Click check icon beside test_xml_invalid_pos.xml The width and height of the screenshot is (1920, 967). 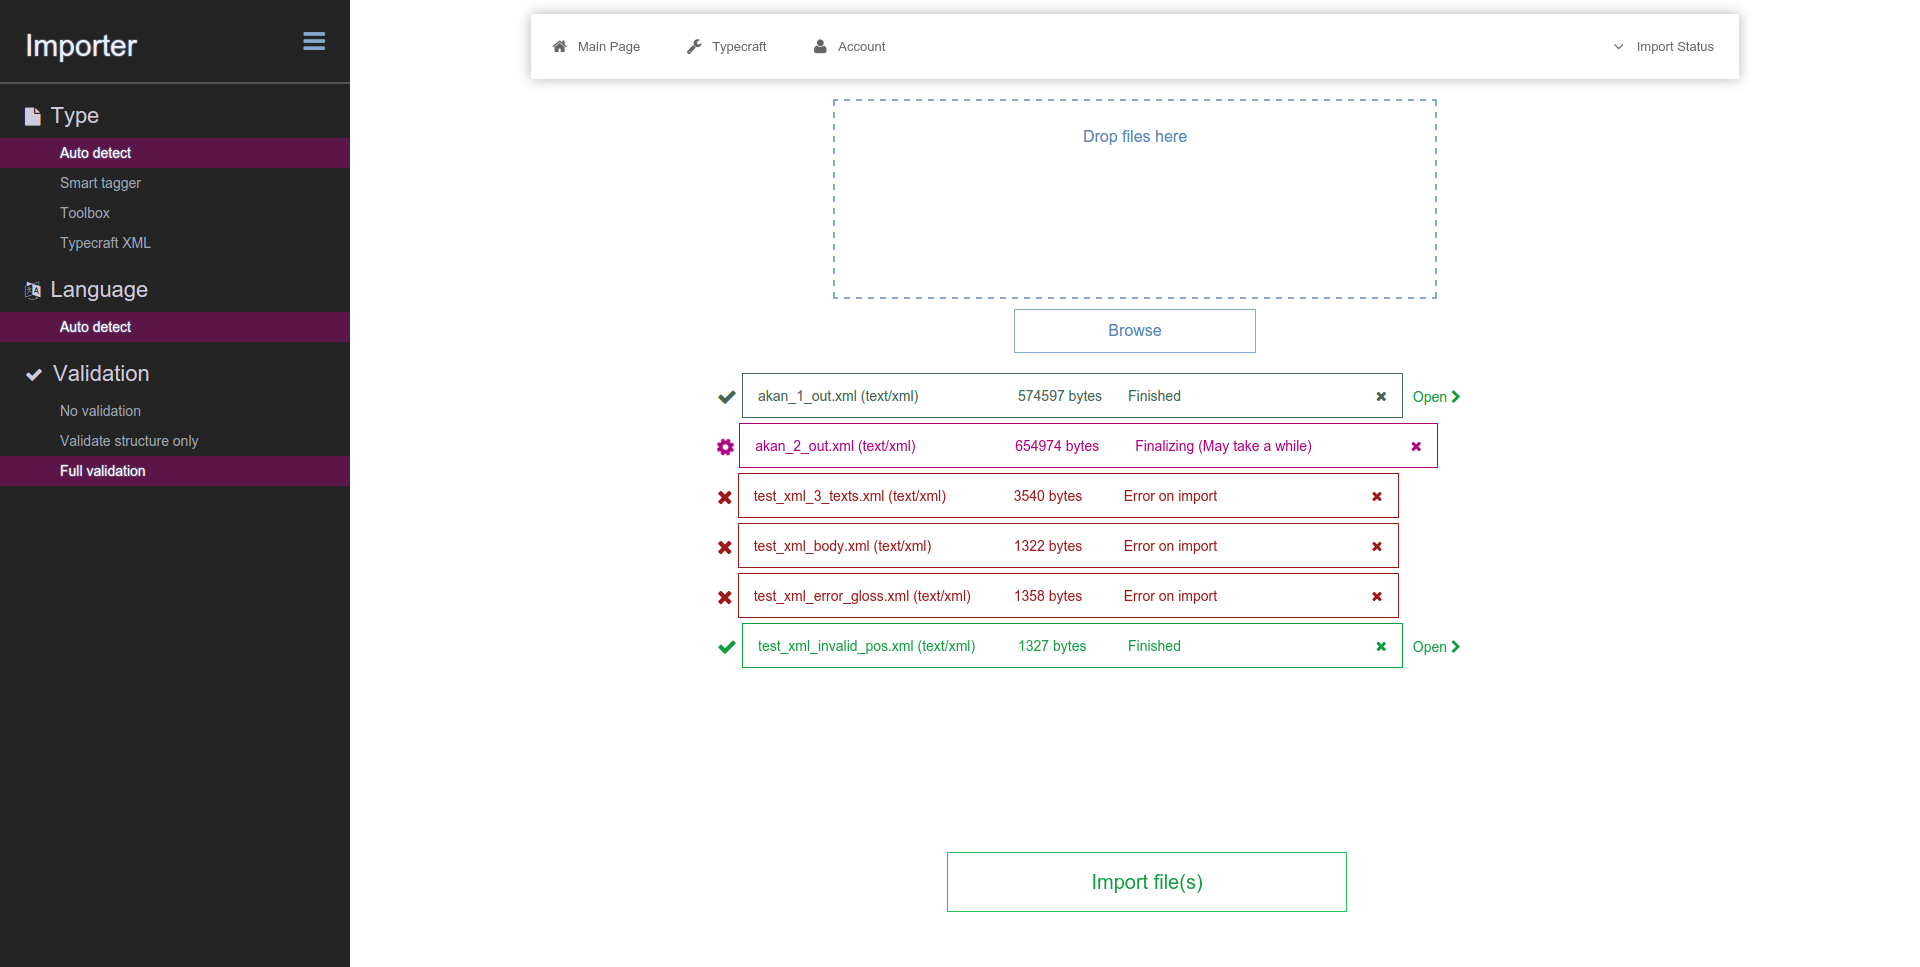[727, 647]
